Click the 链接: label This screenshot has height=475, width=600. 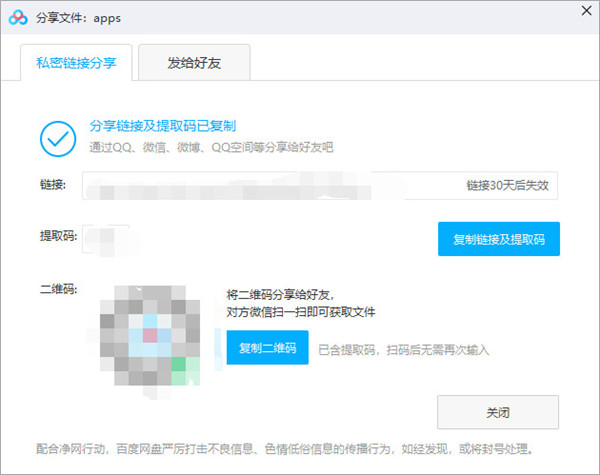tap(53, 185)
